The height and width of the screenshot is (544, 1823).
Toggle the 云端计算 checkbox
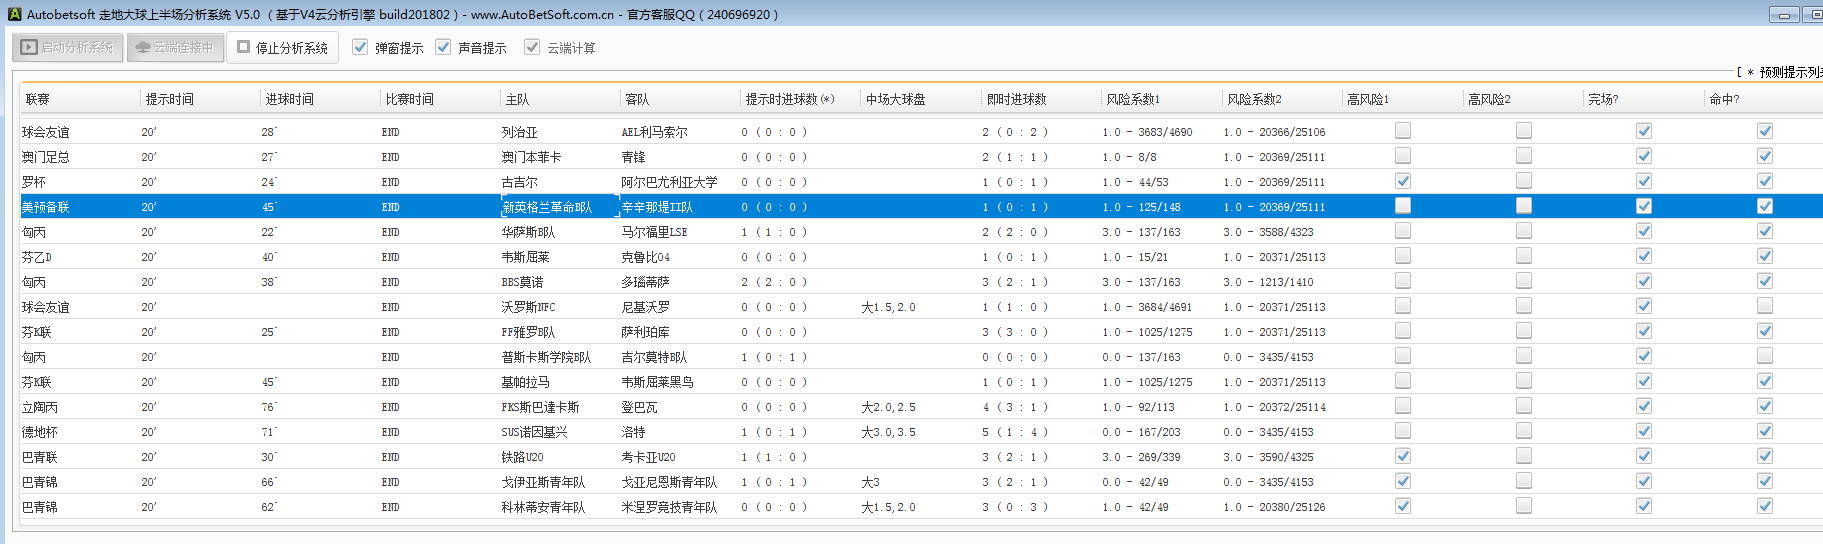(x=532, y=47)
